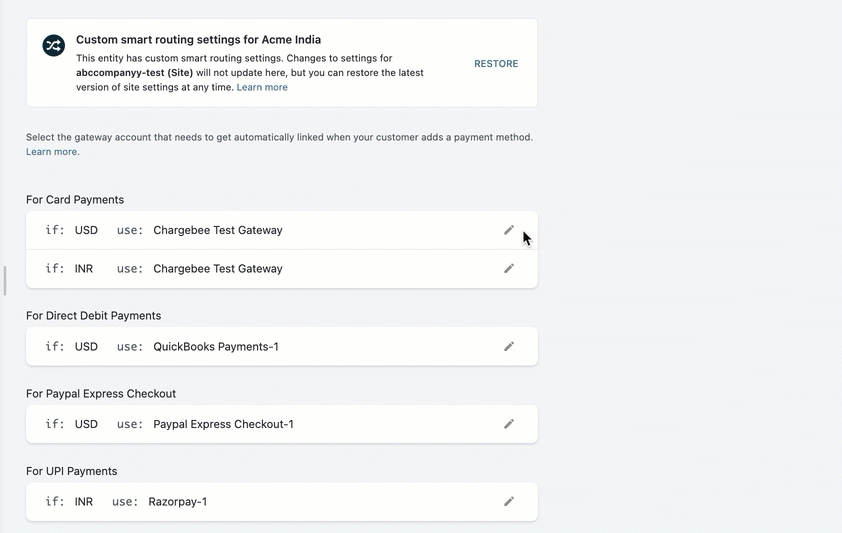This screenshot has width=842, height=533.
Task: Open Learn more link in custom settings banner
Action: (262, 88)
